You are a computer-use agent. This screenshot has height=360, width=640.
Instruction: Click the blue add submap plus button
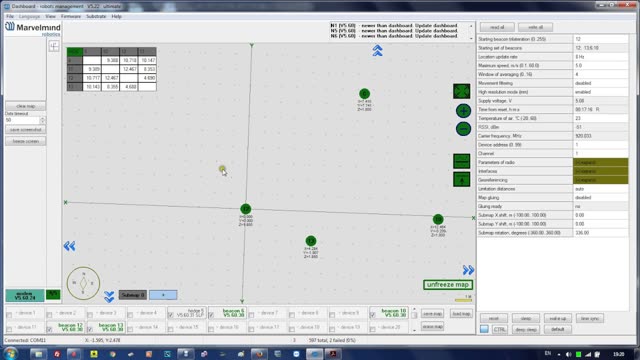(x=163, y=295)
